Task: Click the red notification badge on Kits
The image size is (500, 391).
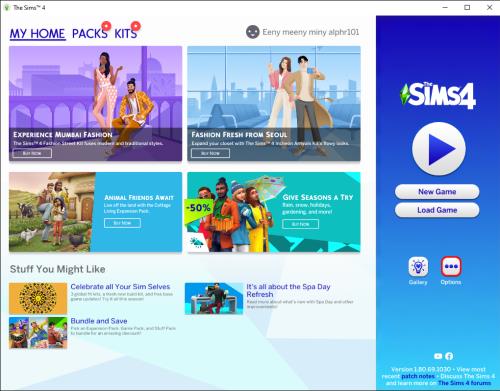Action: (136, 25)
